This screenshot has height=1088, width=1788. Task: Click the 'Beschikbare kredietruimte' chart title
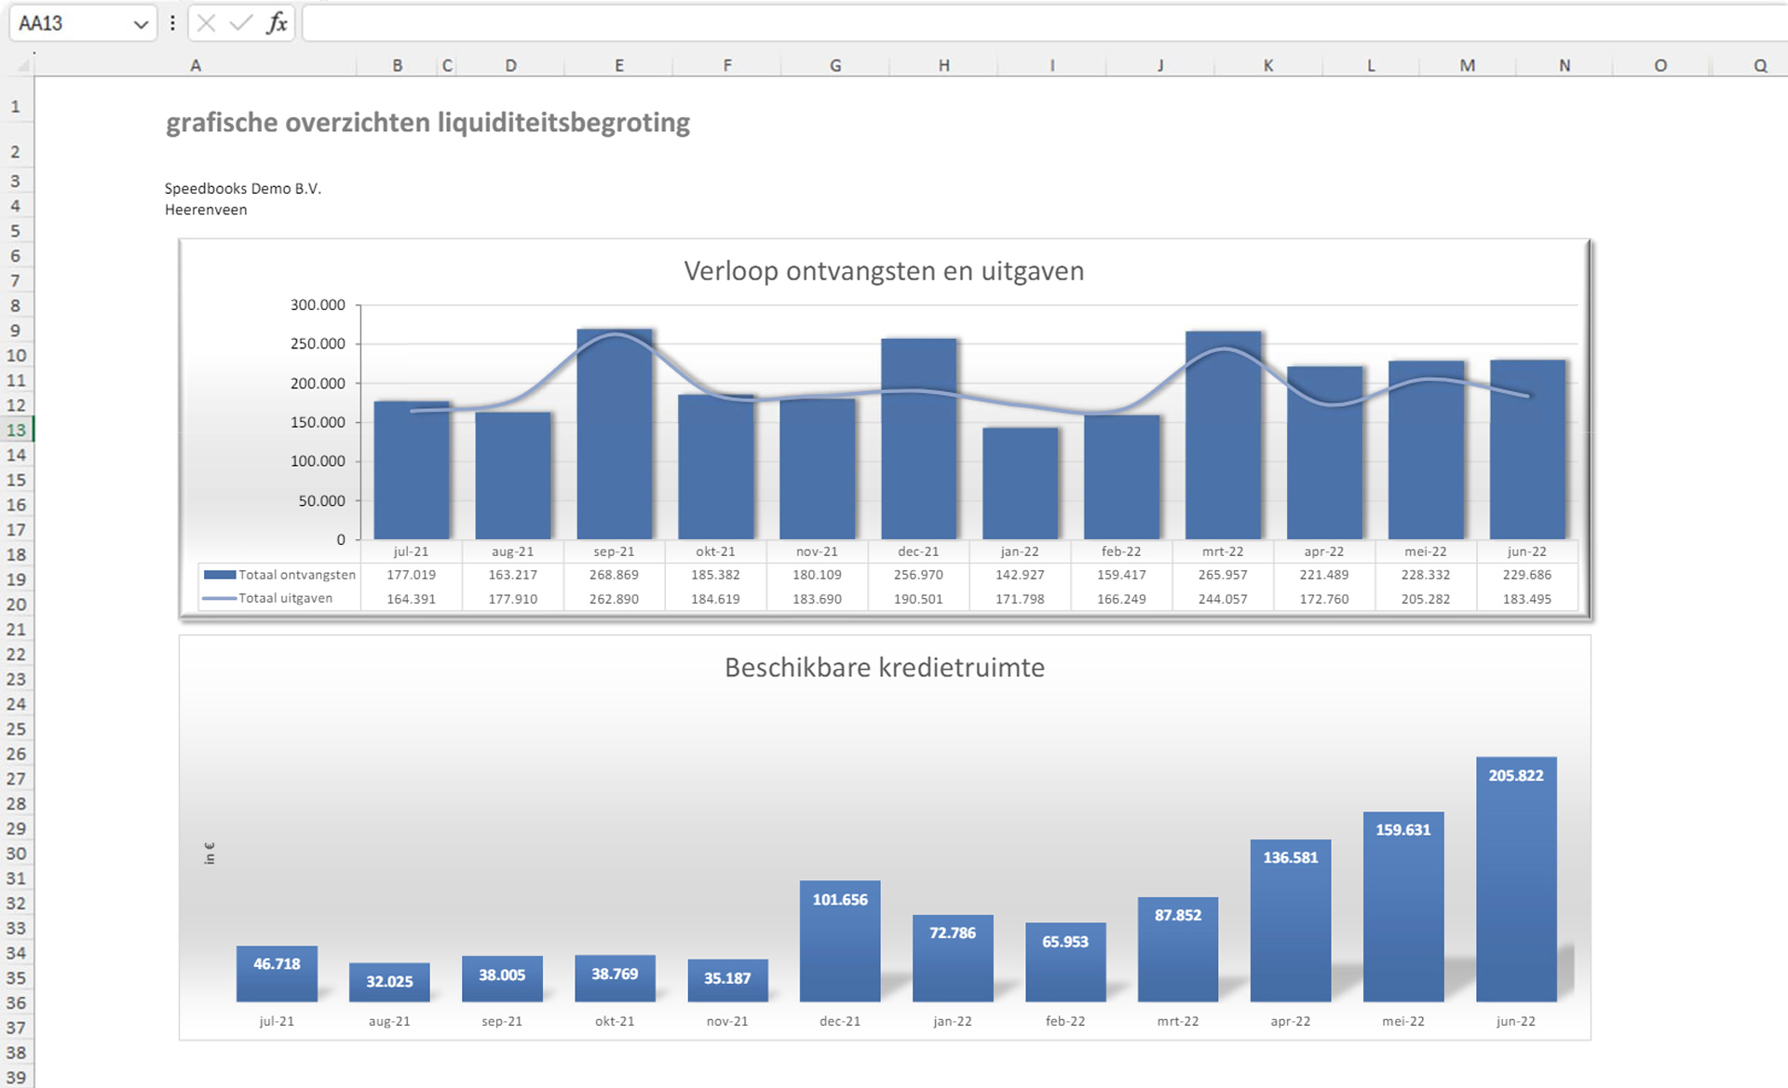coord(885,667)
